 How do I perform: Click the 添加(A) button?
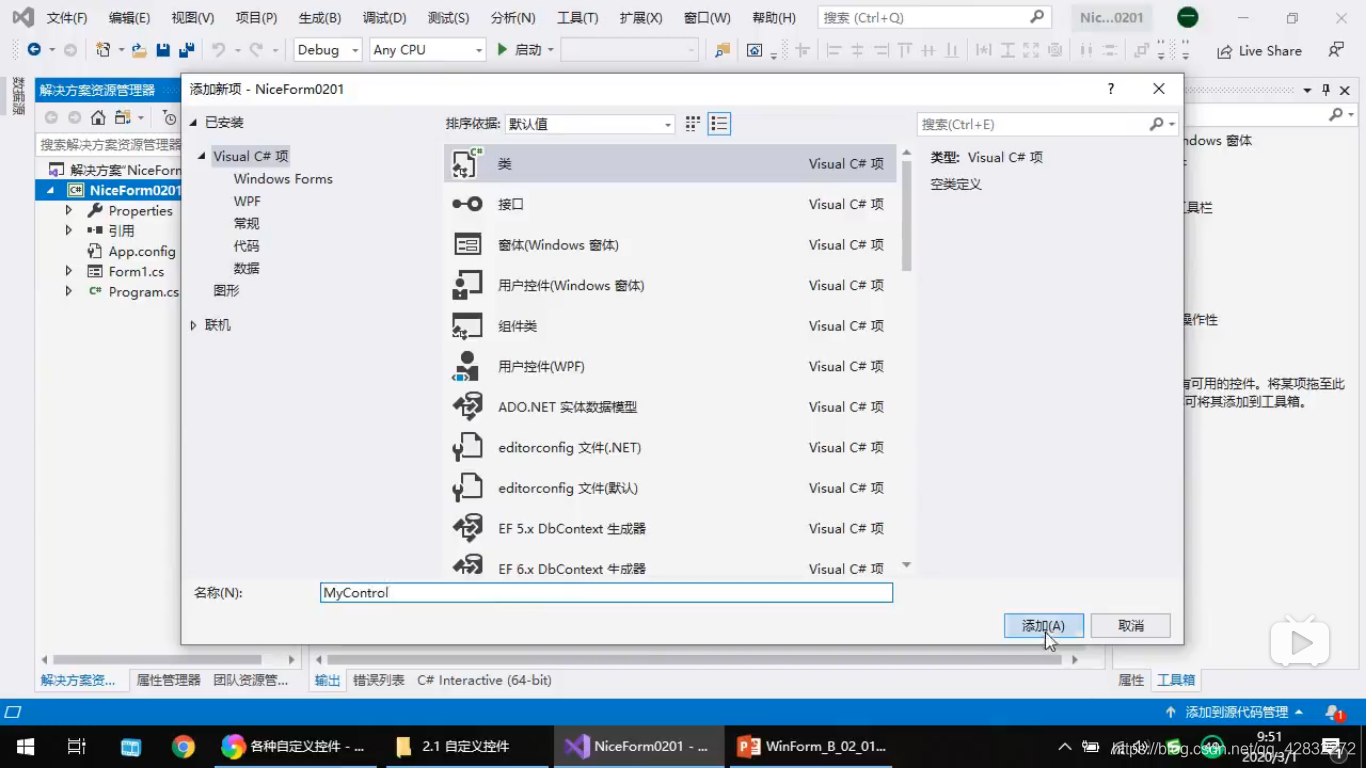pos(1043,625)
